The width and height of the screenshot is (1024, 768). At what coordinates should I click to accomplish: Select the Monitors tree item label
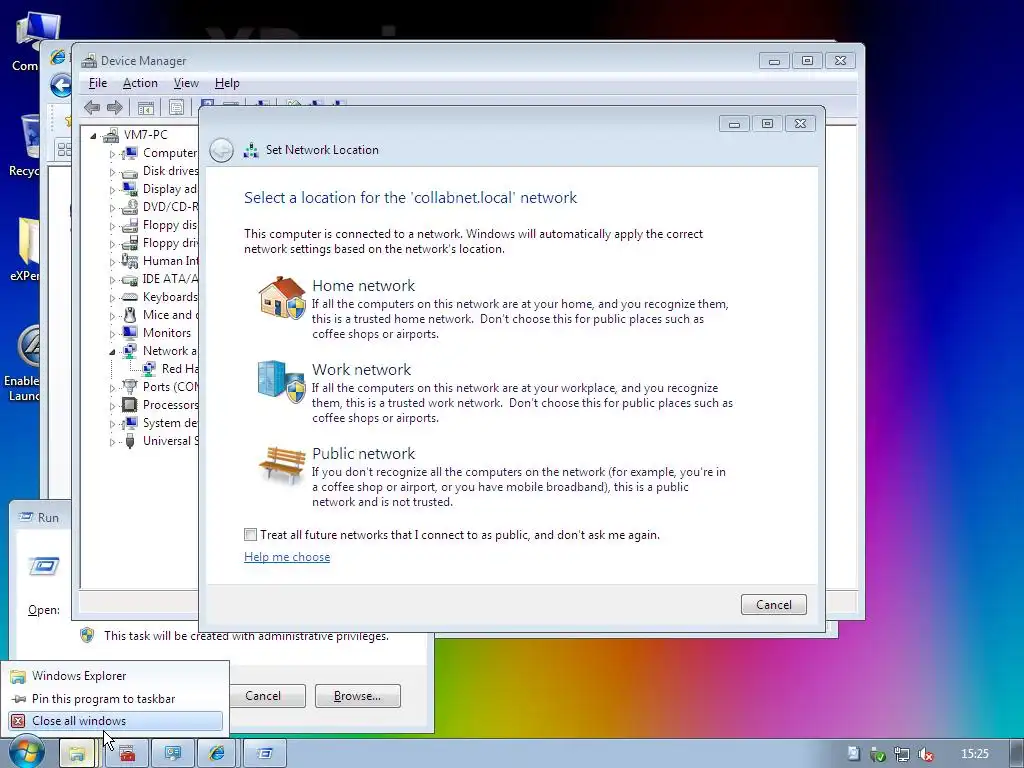167,333
